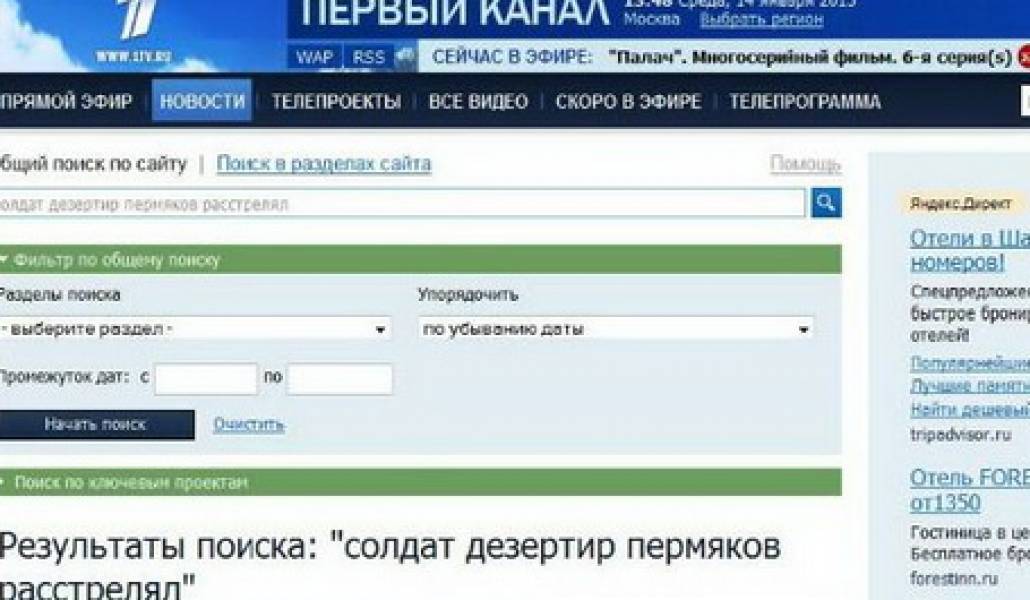
Task: Go to the ТЕЛЕПРОЕКТЫ menu item
Action: coord(336,101)
